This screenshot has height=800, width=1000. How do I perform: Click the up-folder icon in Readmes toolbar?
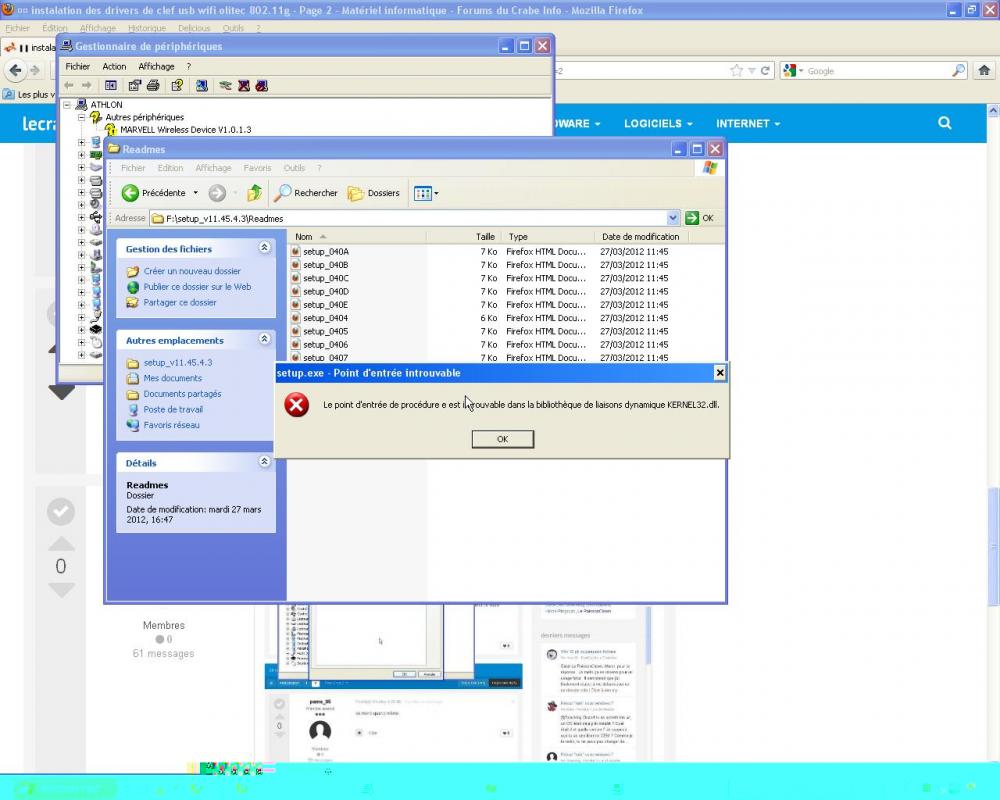(x=254, y=192)
